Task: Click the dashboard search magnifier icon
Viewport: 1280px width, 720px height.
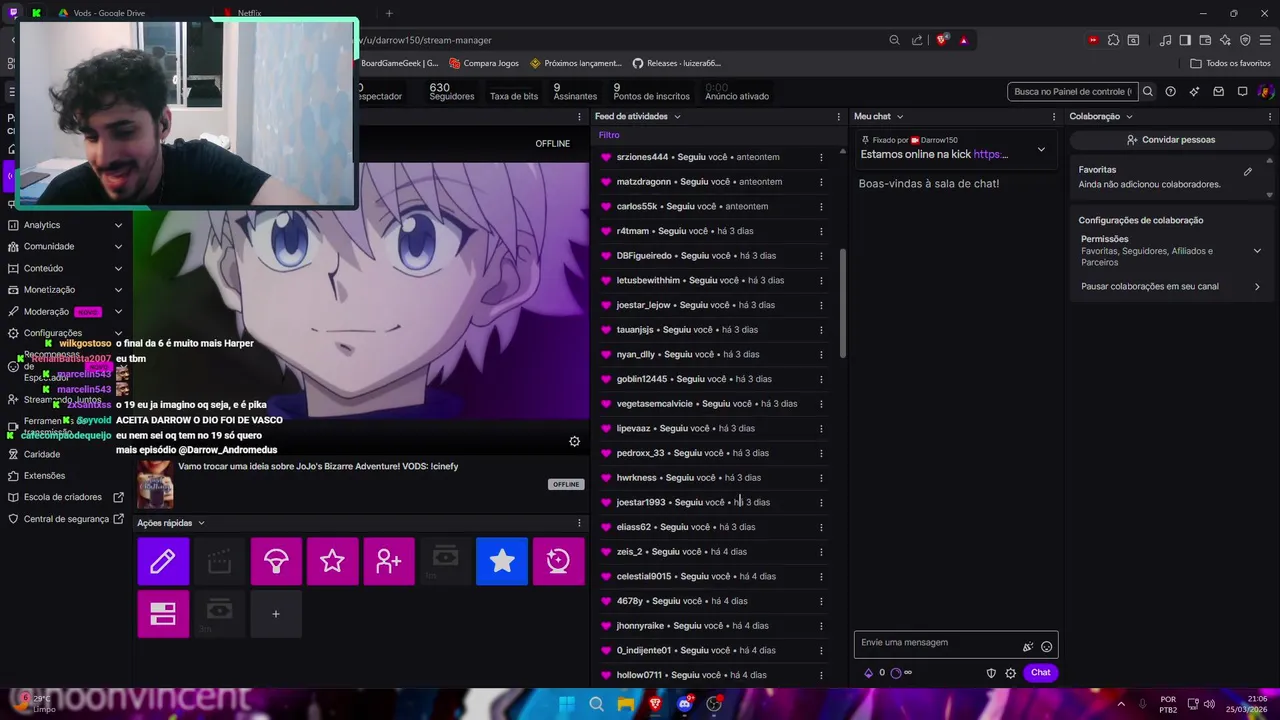Action: point(1148,91)
